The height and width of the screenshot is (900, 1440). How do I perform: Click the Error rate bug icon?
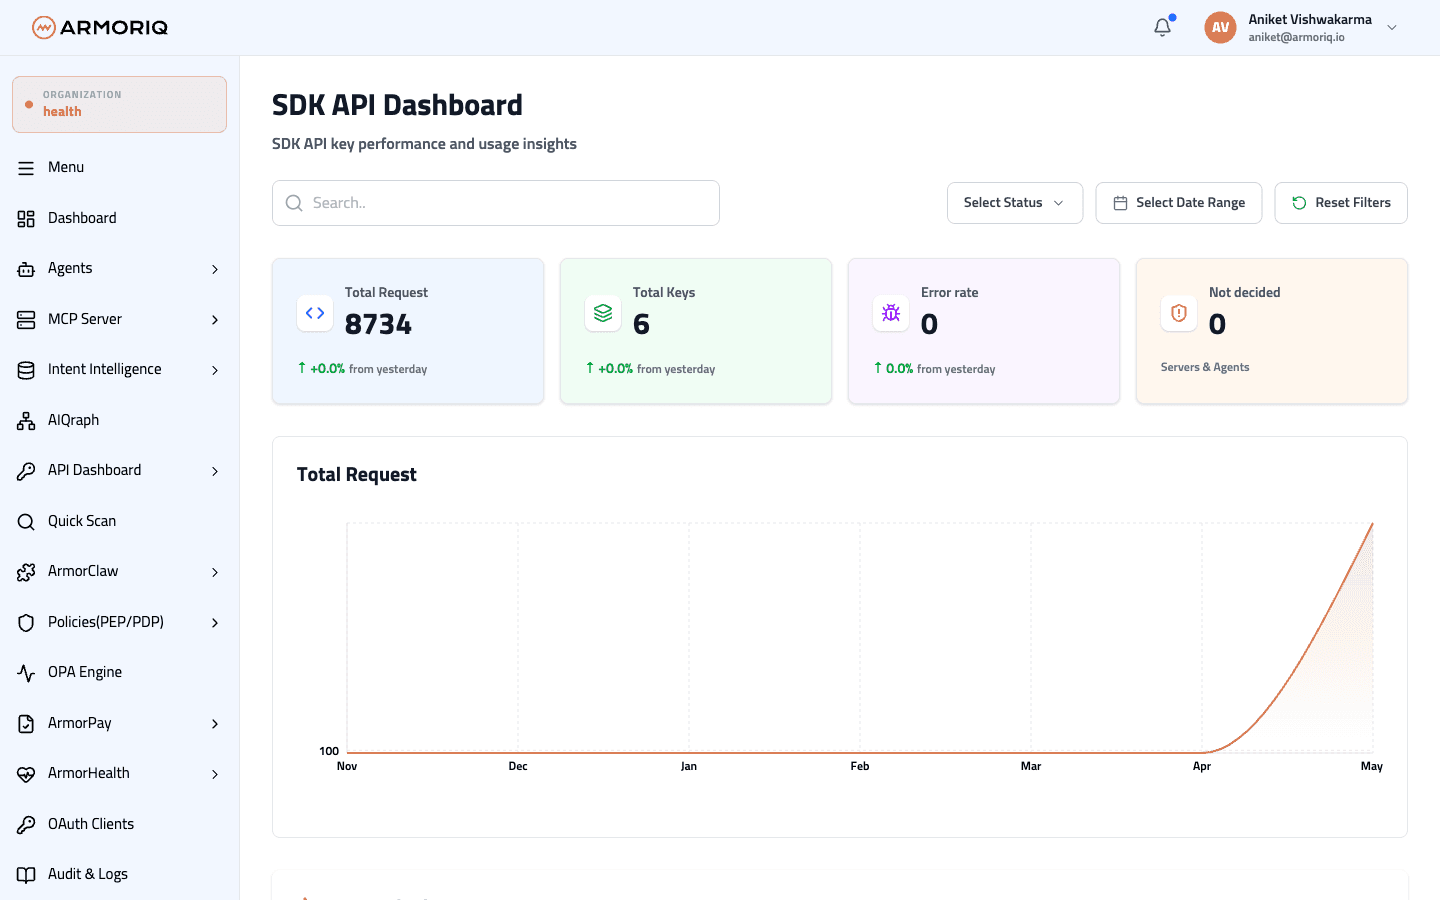tap(891, 313)
